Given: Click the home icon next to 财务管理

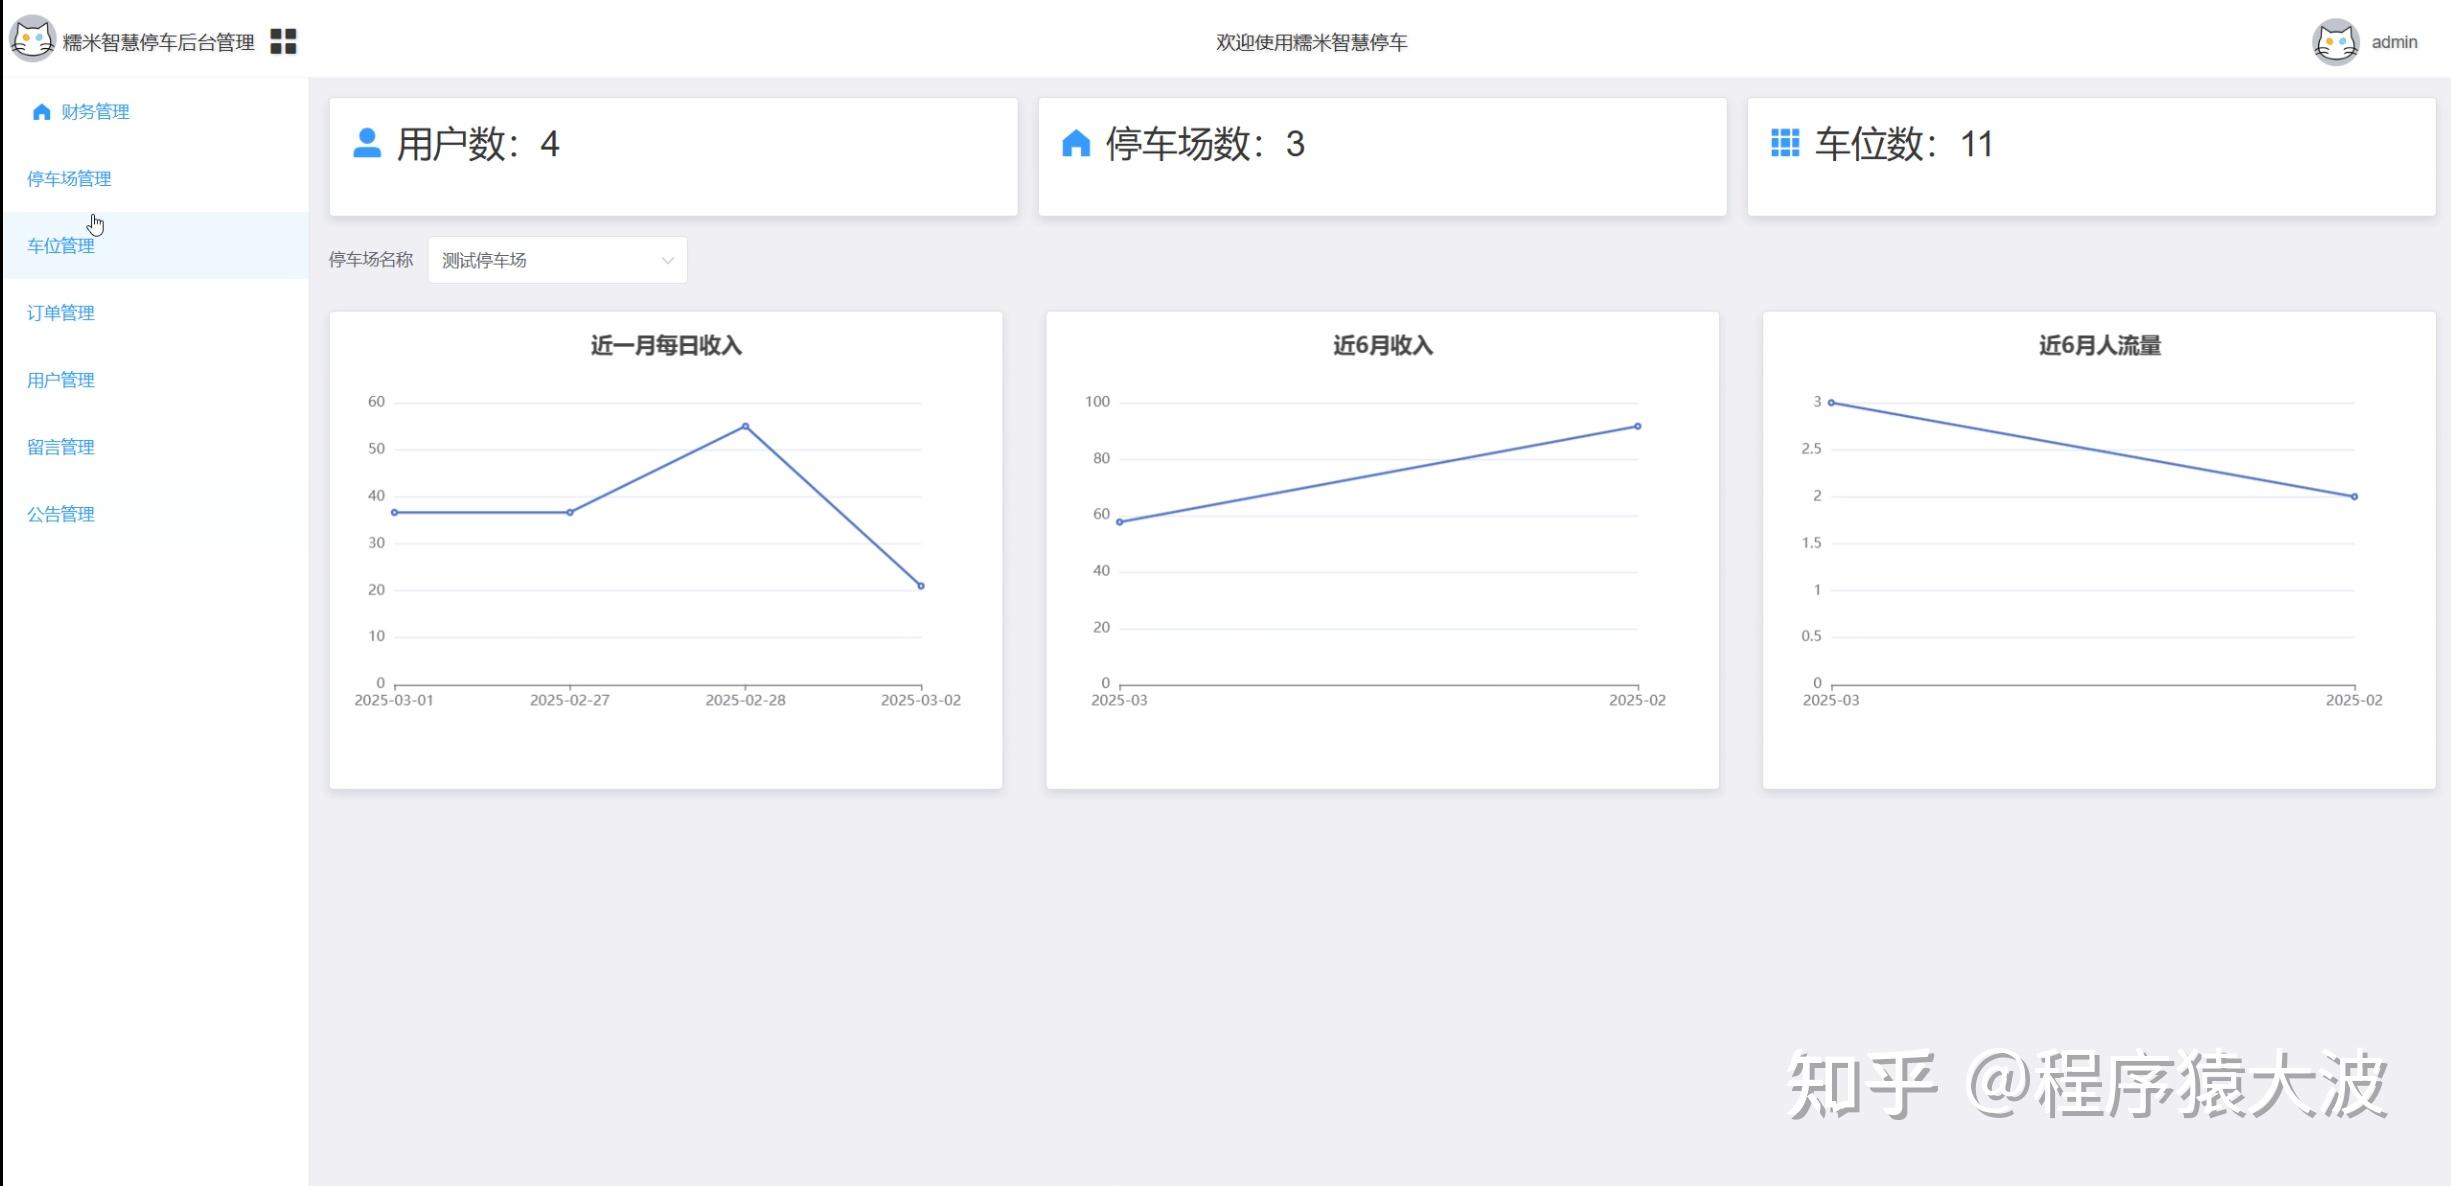Looking at the screenshot, I should [x=42, y=111].
